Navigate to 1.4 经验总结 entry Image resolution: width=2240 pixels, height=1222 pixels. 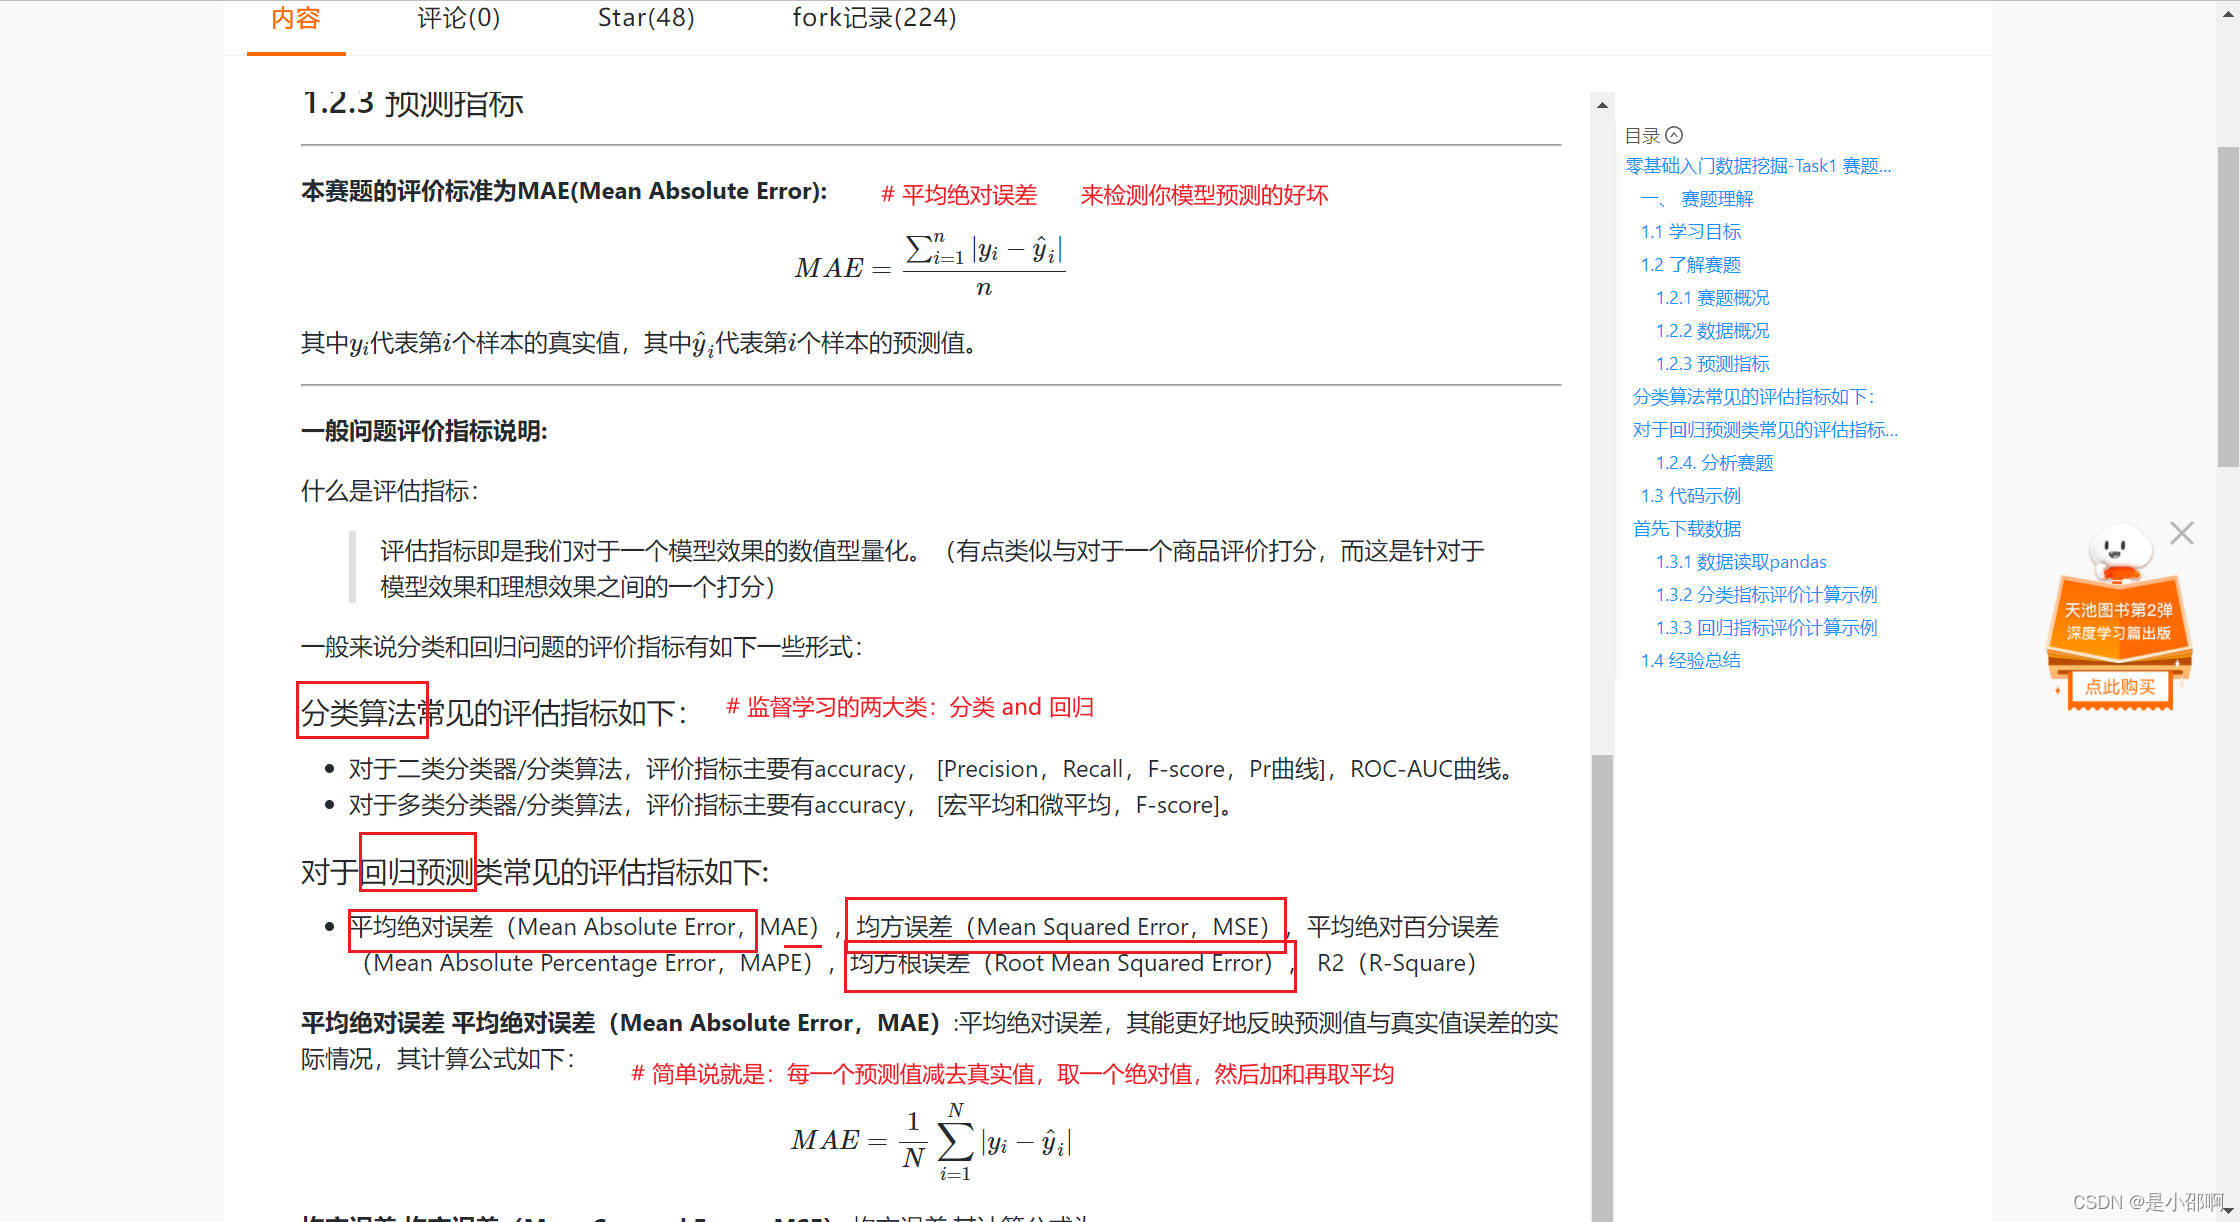click(x=1690, y=661)
